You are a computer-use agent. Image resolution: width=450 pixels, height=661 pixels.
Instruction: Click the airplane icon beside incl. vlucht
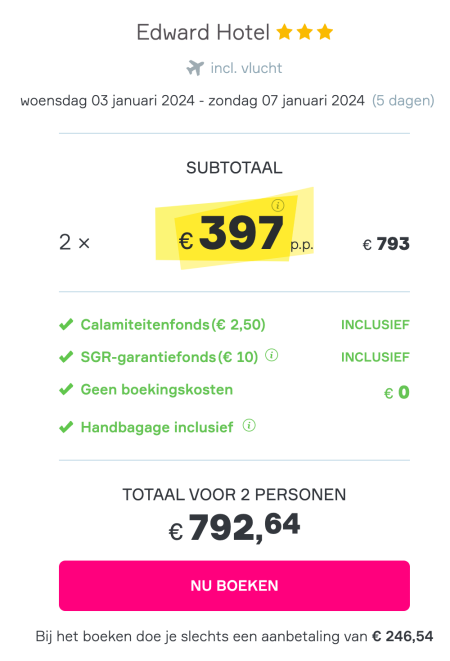click(x=195, y=68)
